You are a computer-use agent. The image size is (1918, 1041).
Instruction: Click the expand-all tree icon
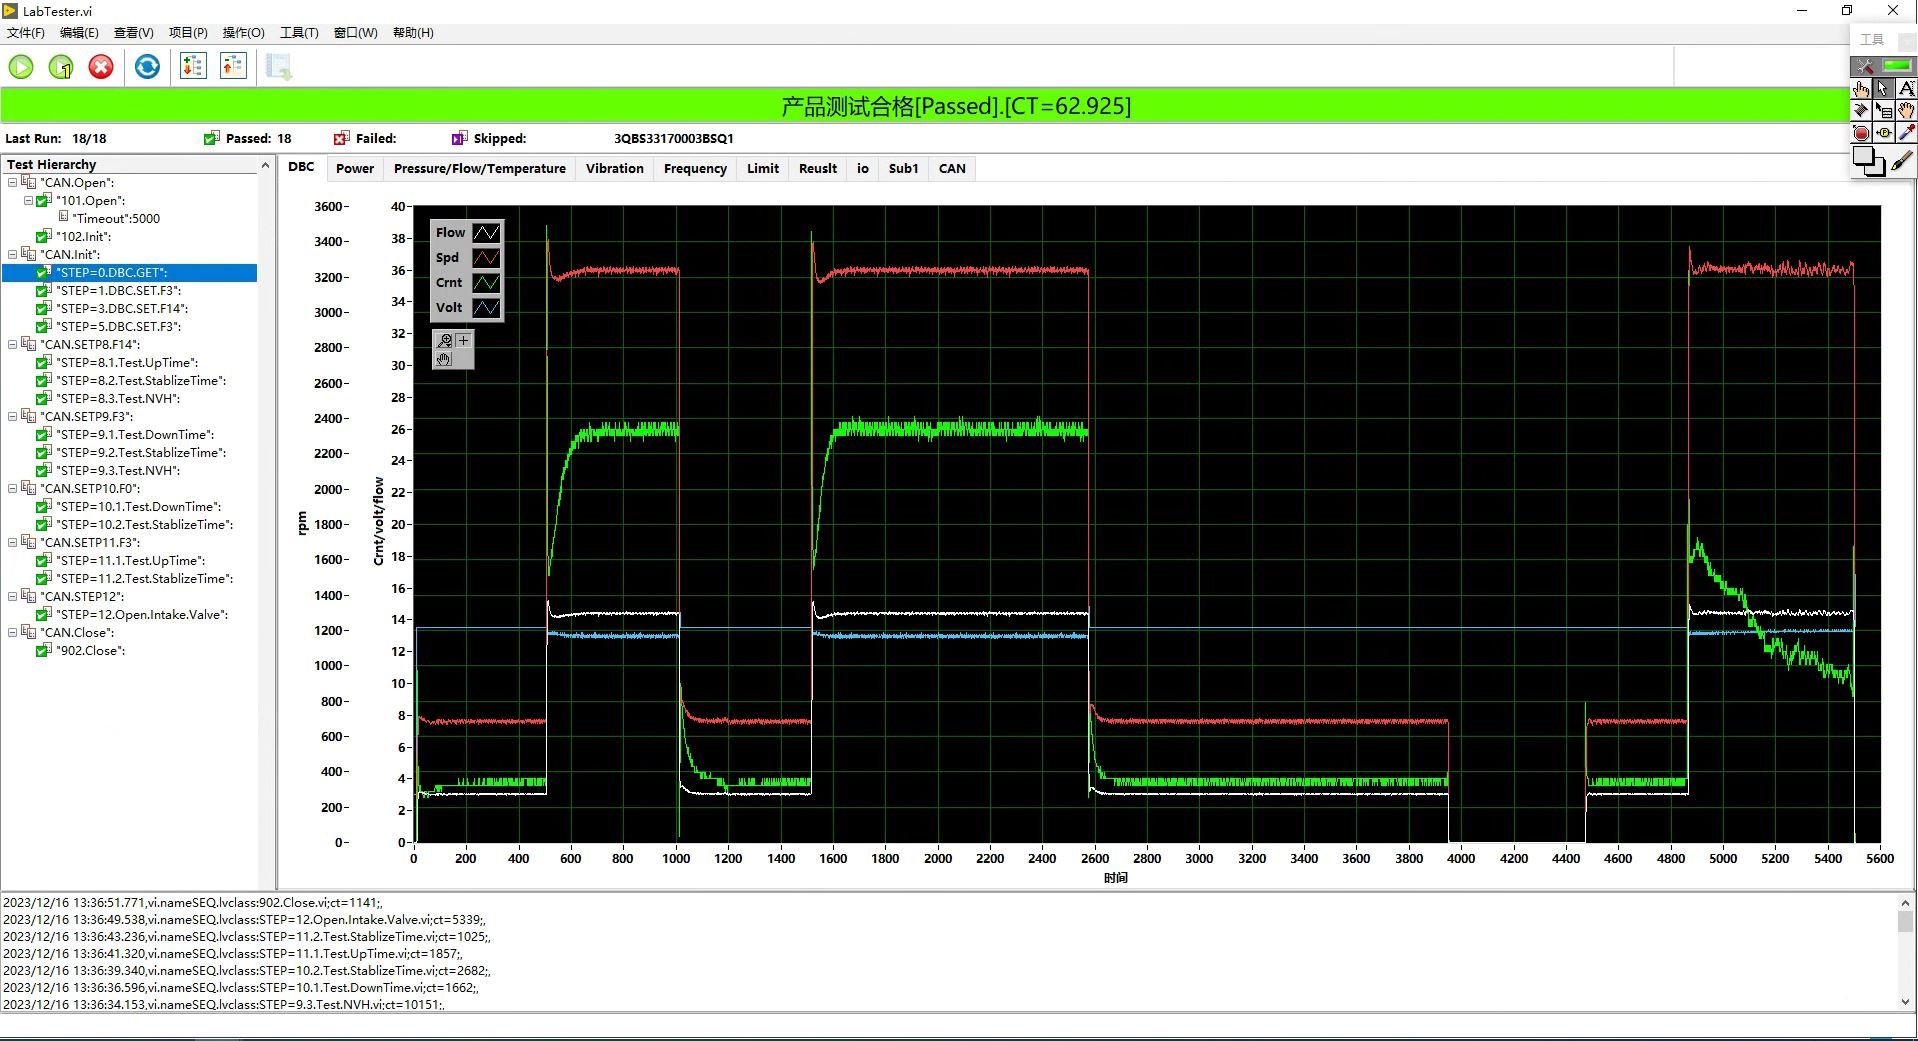(x=193, y=67)
